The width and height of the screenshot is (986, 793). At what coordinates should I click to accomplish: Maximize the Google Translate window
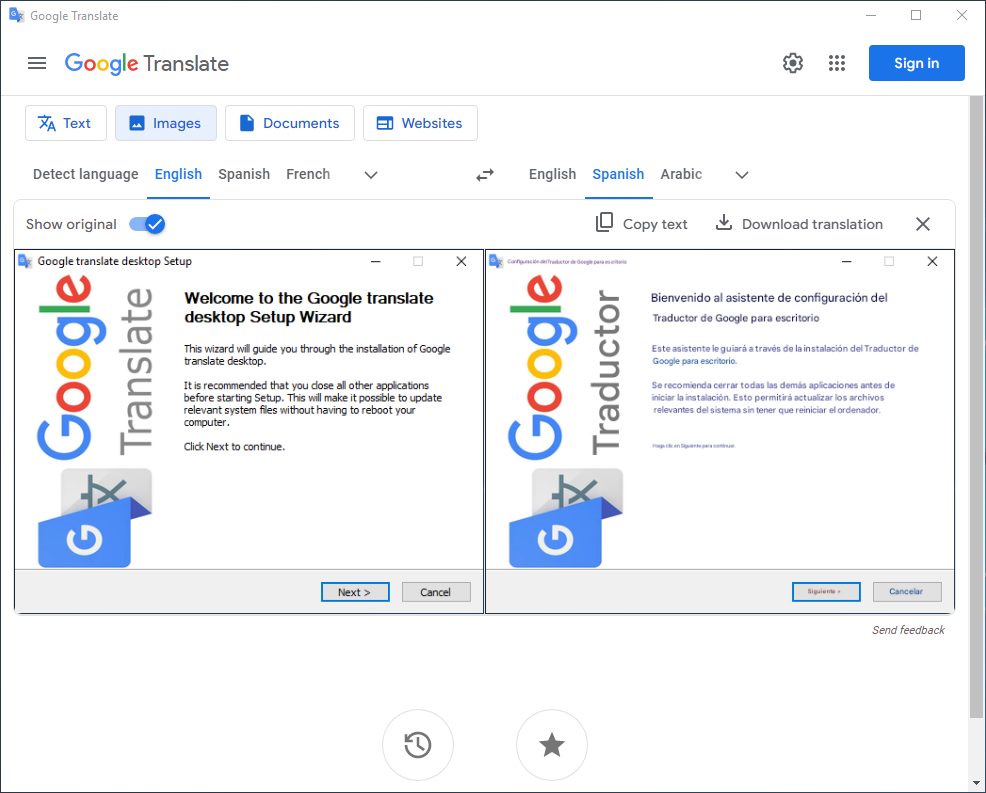916,15
